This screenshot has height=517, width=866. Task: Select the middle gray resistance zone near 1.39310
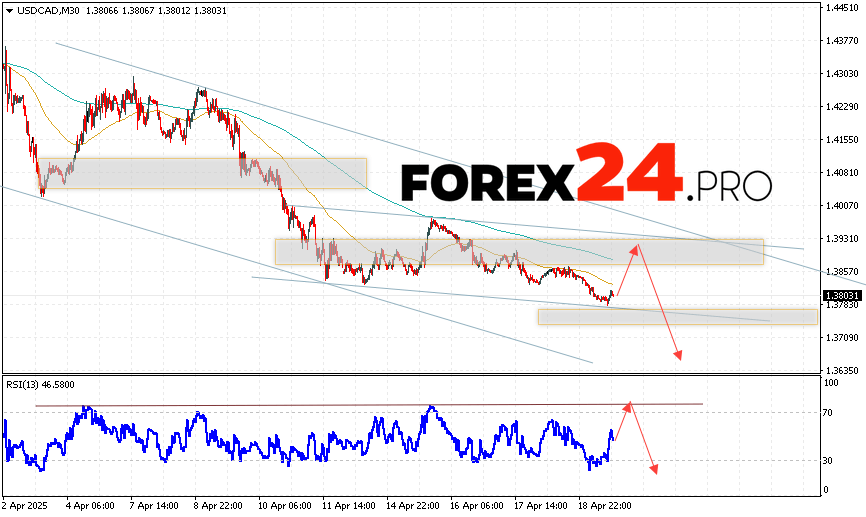click(x=520, y=251)
